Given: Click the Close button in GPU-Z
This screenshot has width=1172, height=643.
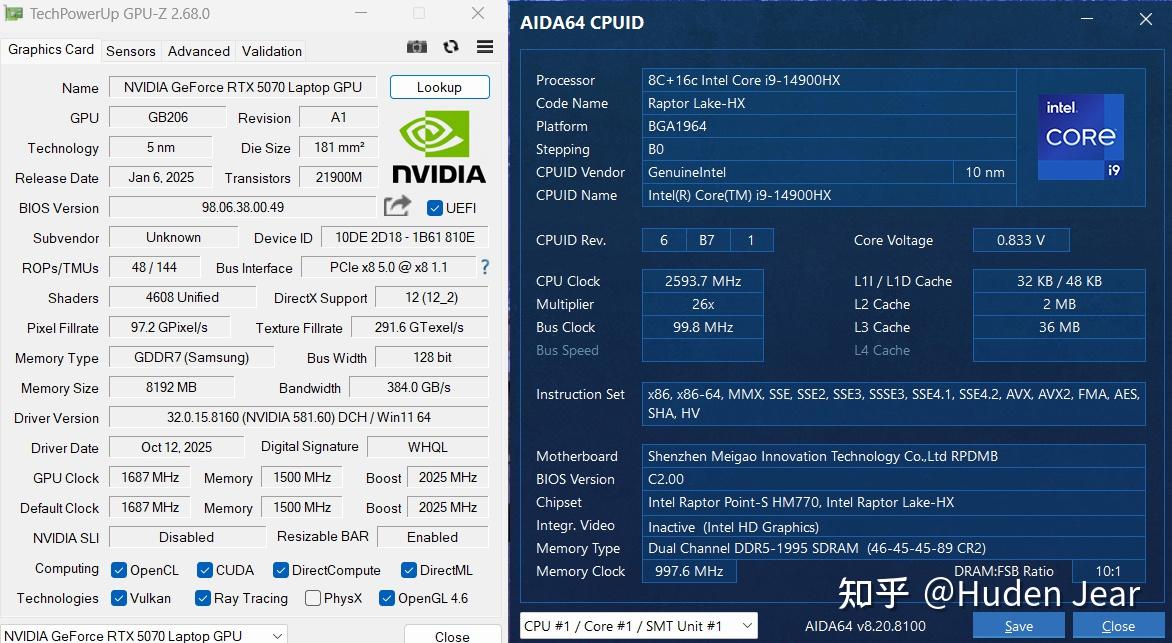Looking at the screenshot, I should pyautogui.click(x=452, y=636).
